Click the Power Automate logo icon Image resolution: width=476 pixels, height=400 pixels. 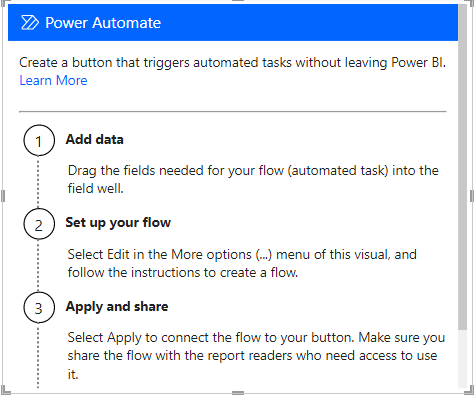[30, 23]
